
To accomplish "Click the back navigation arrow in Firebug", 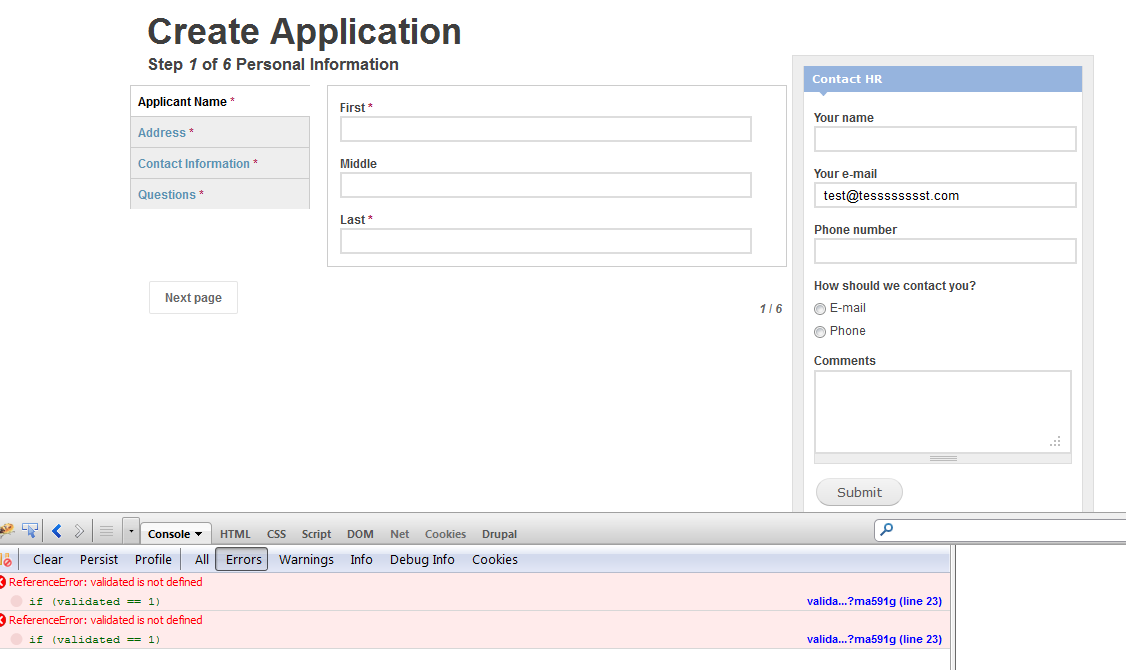I will 56,531.
